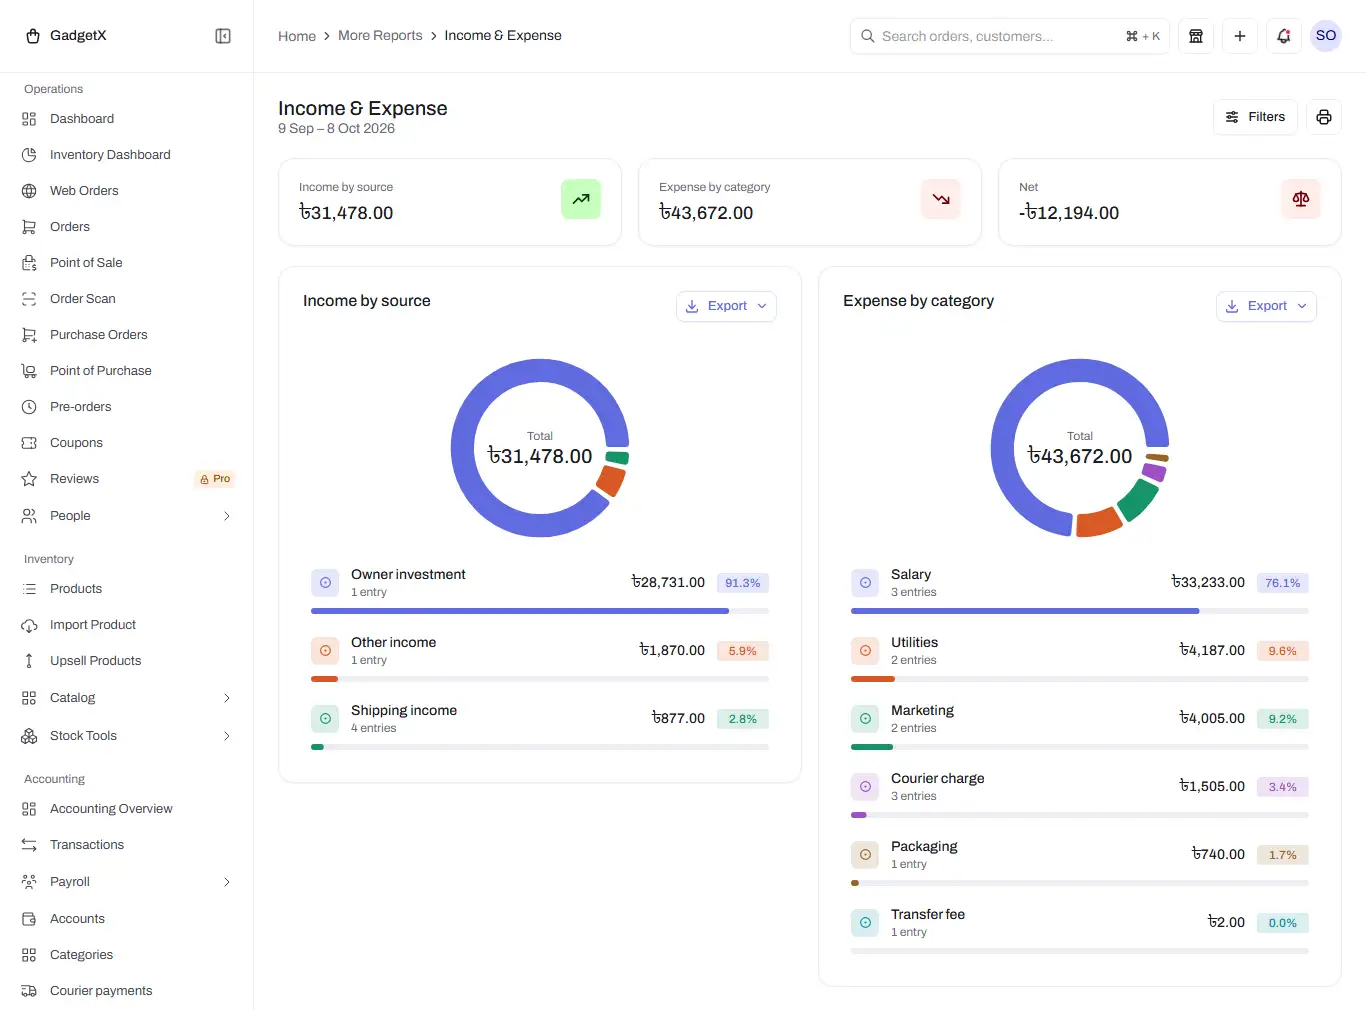Viewport: 1366px width, 1010px height.
Task: Go to Home breadcrumb link
Action: pyautogui.click(x=297, y=36)
